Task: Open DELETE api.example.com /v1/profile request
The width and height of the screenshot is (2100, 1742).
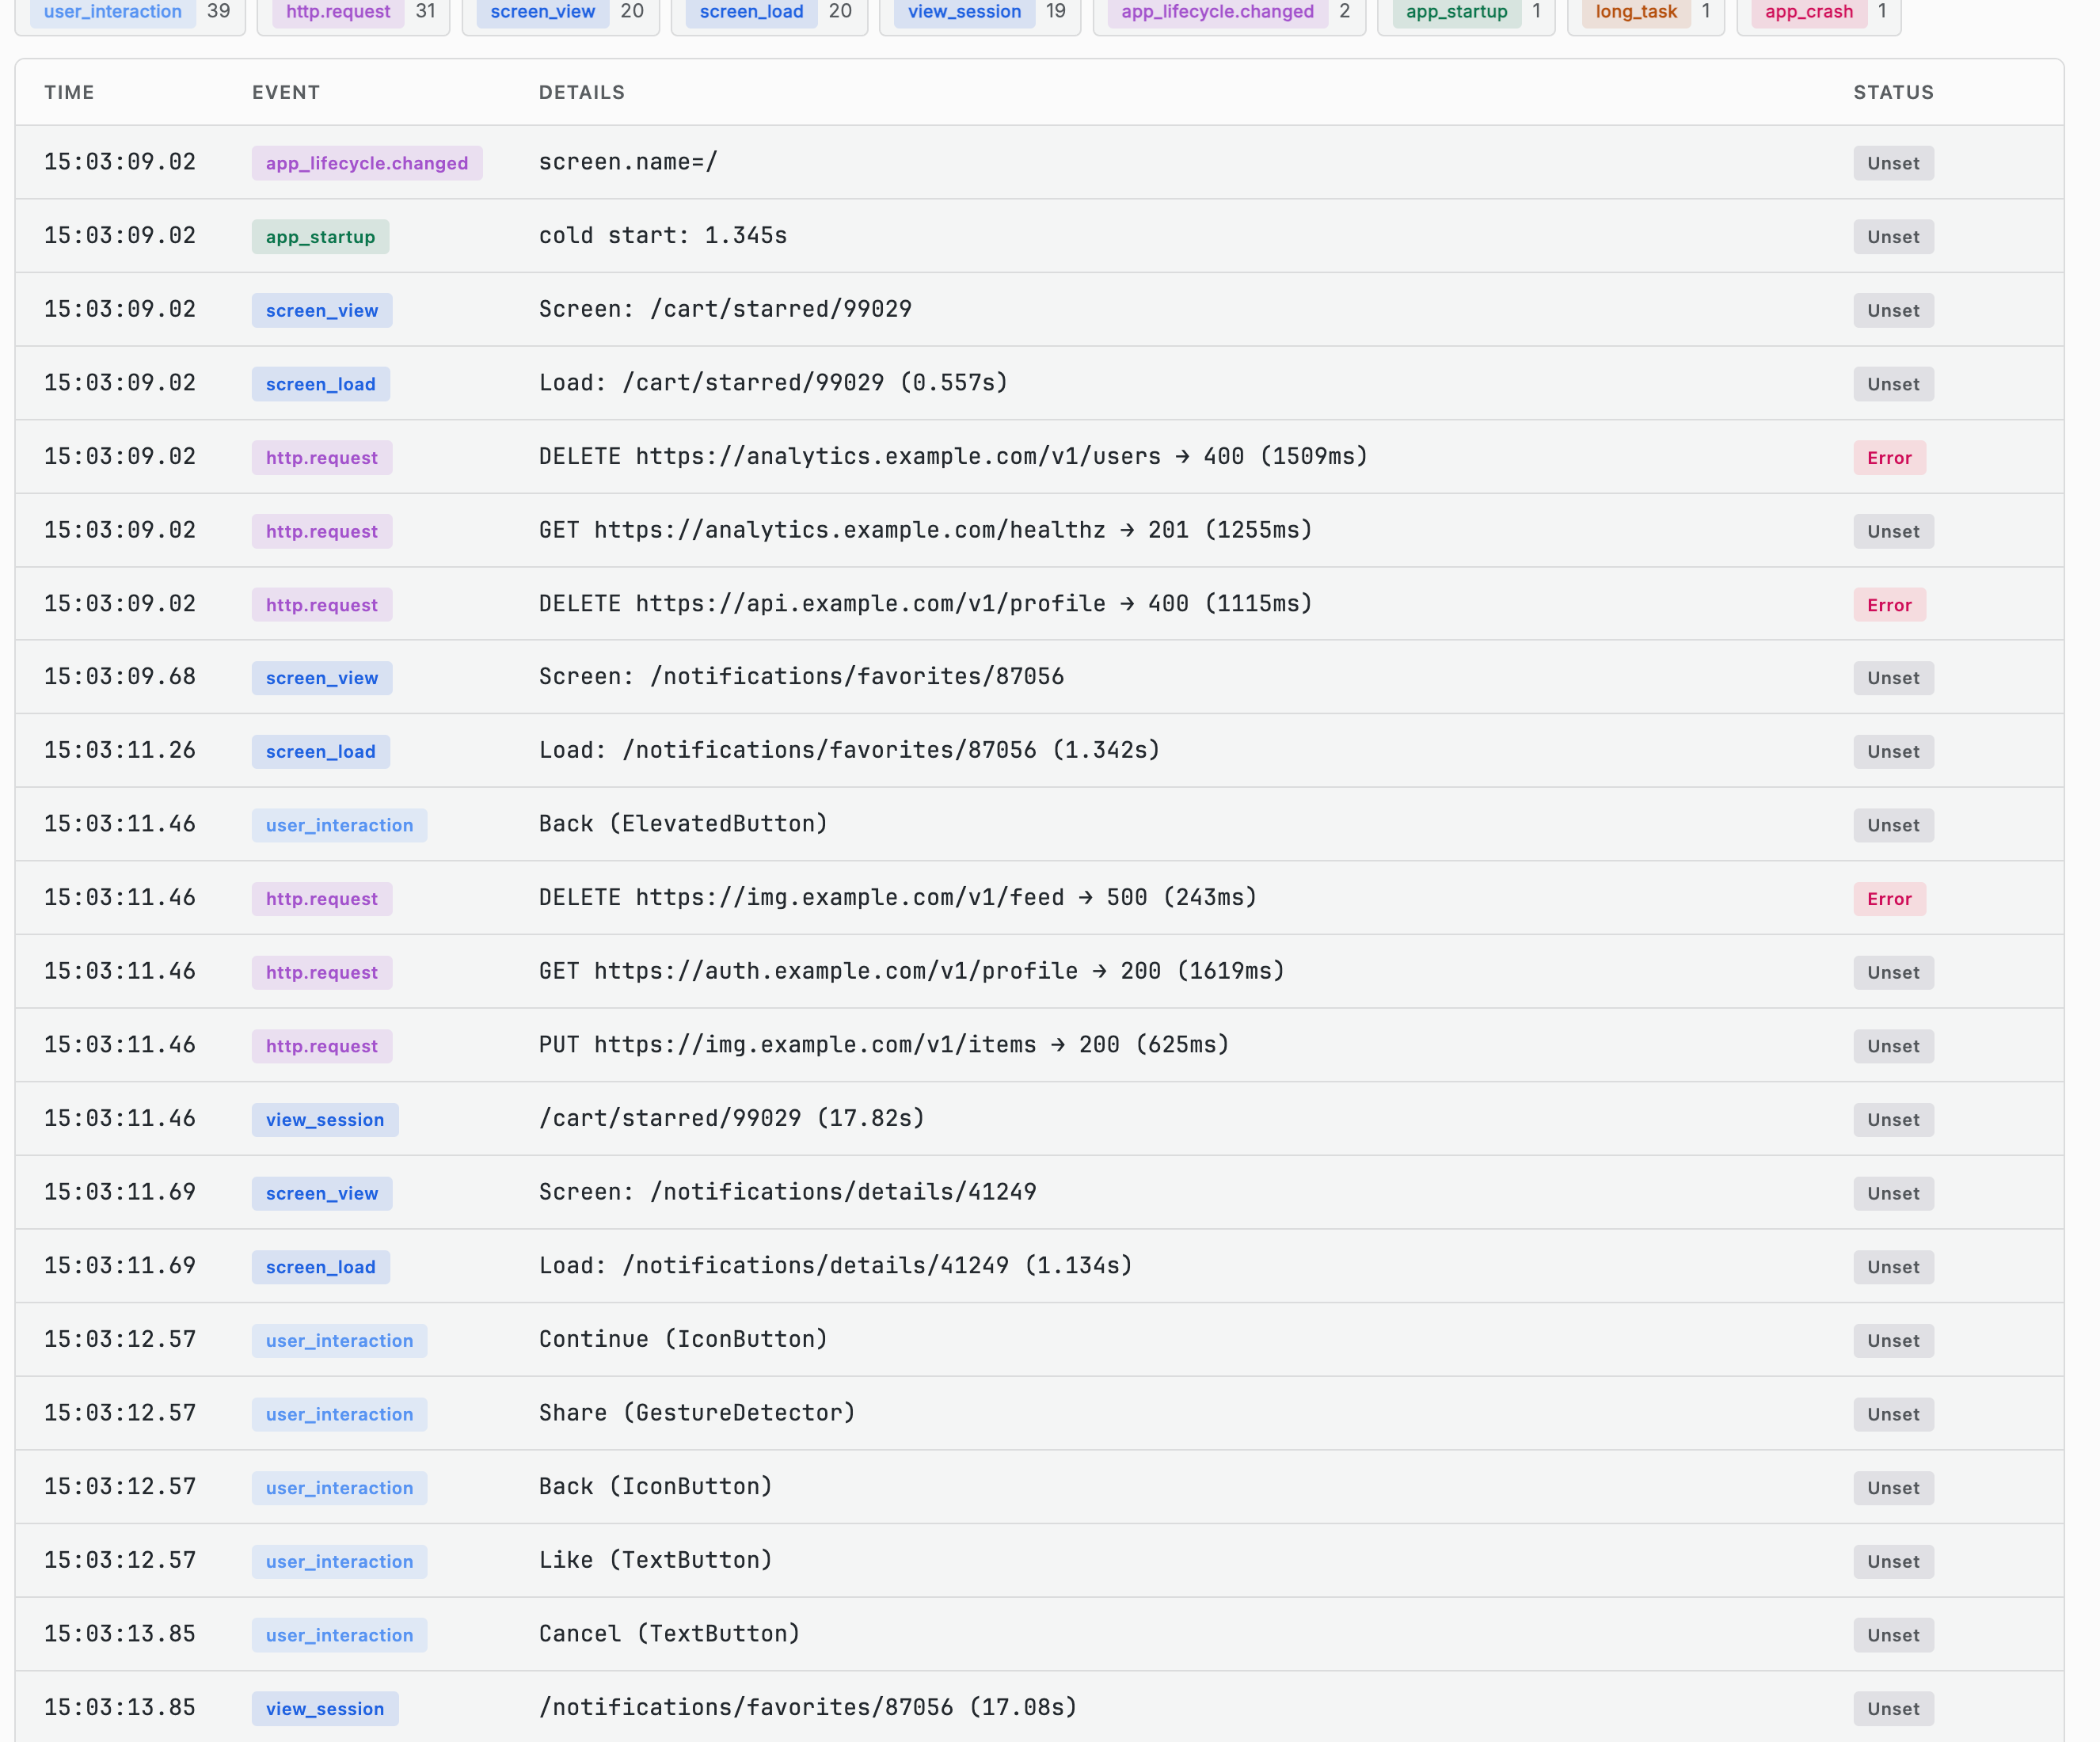Action: [x=1039, y=604]
